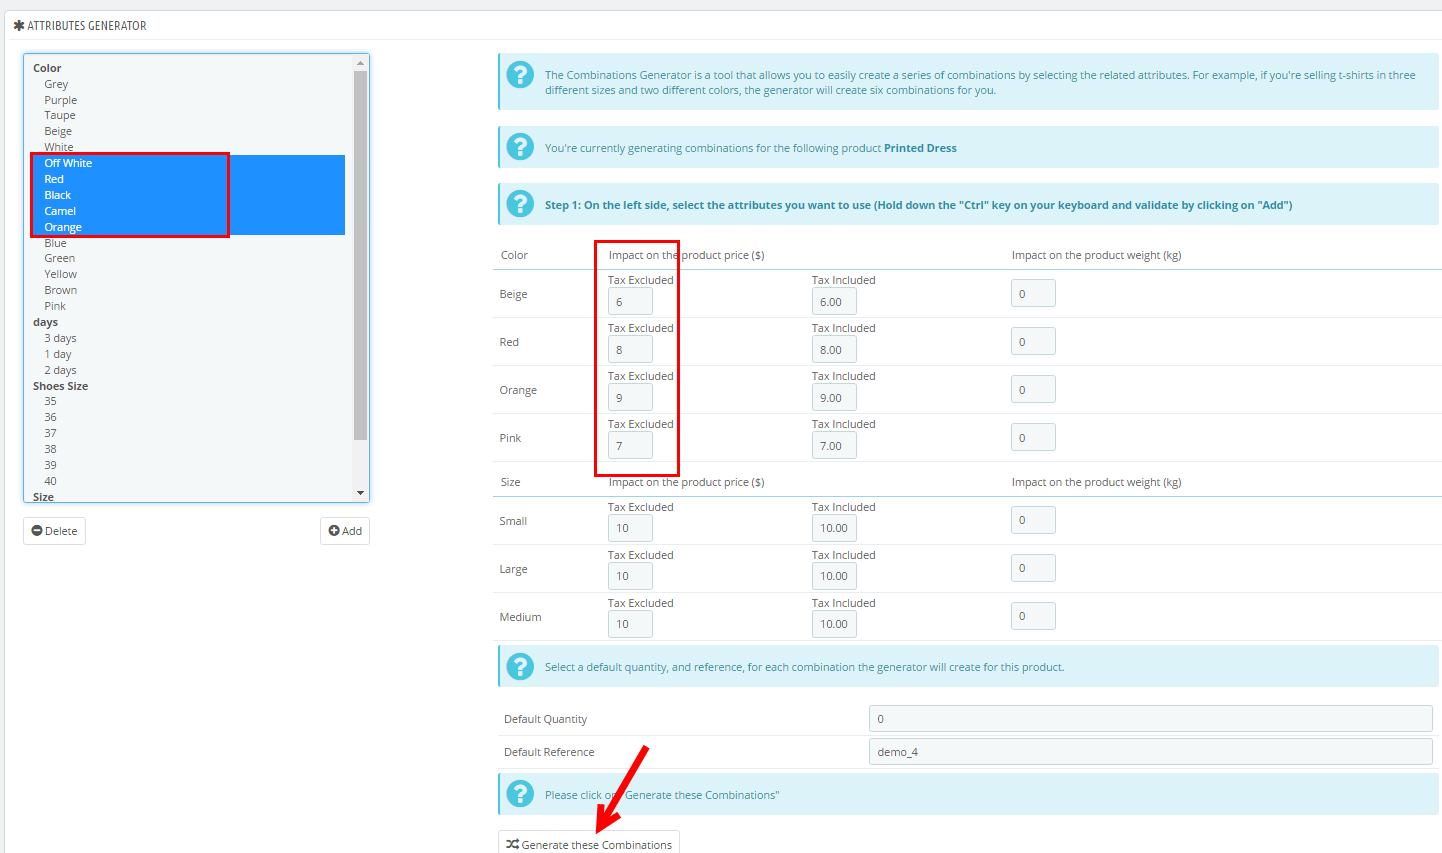The image size is (1442, 853).
Task: Select shoe size 38 in list
Action: click(50, 449)
